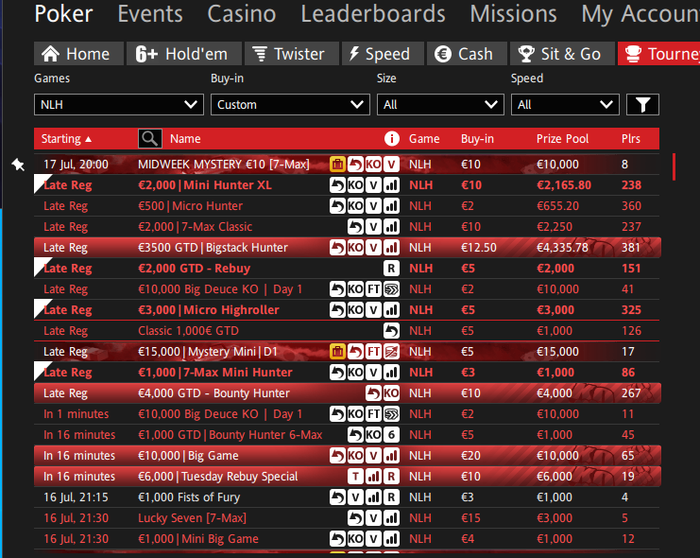Click the bar chart icon on Bigstack Hunter row
This screenshot has height=558, width=700.
(x=392, y=247)
